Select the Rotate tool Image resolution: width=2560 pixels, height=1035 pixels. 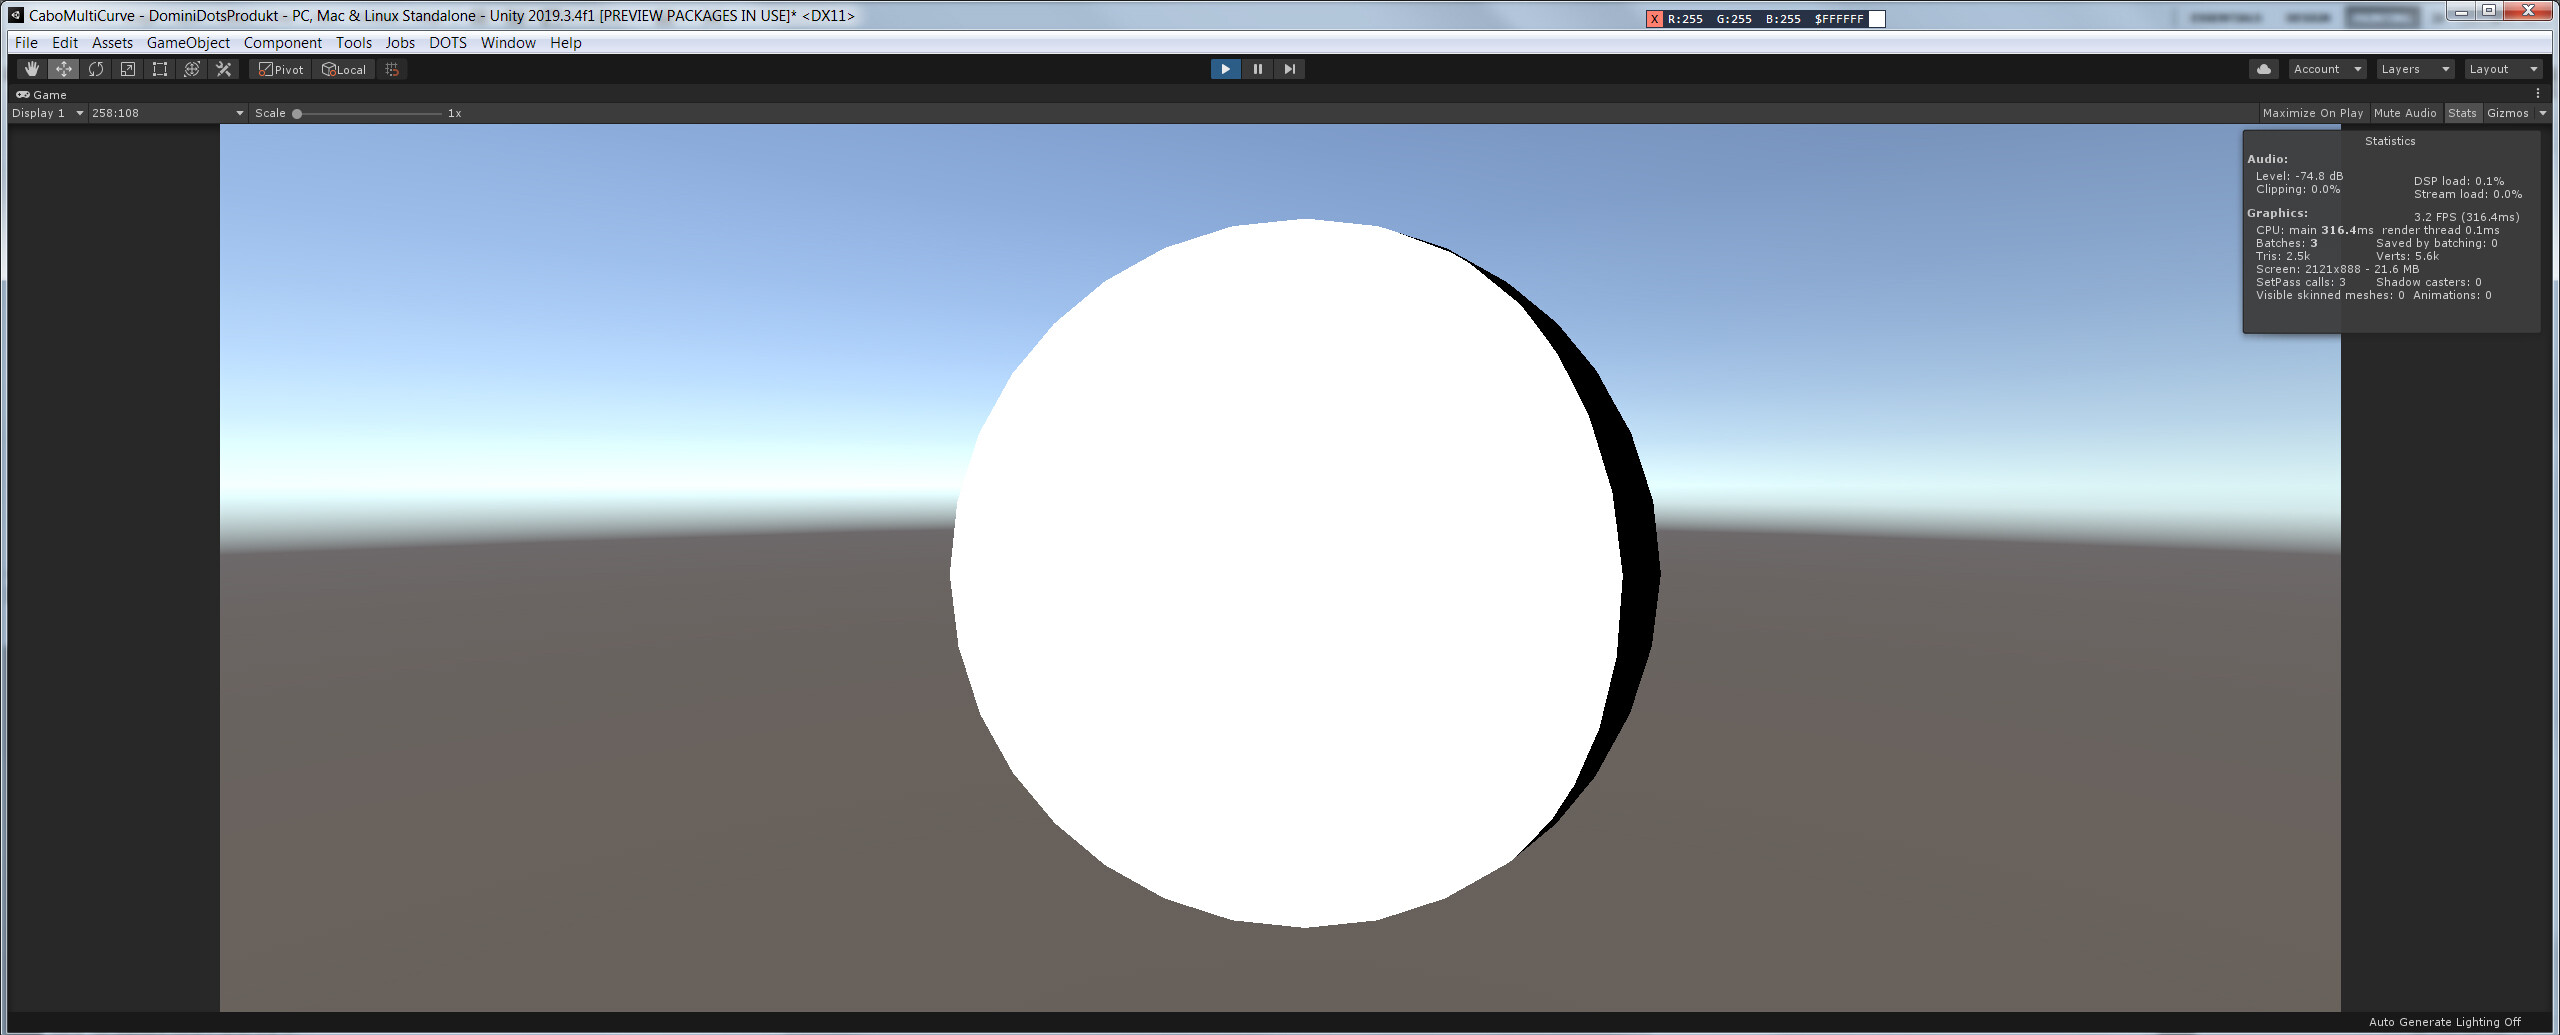coord(96,68)
